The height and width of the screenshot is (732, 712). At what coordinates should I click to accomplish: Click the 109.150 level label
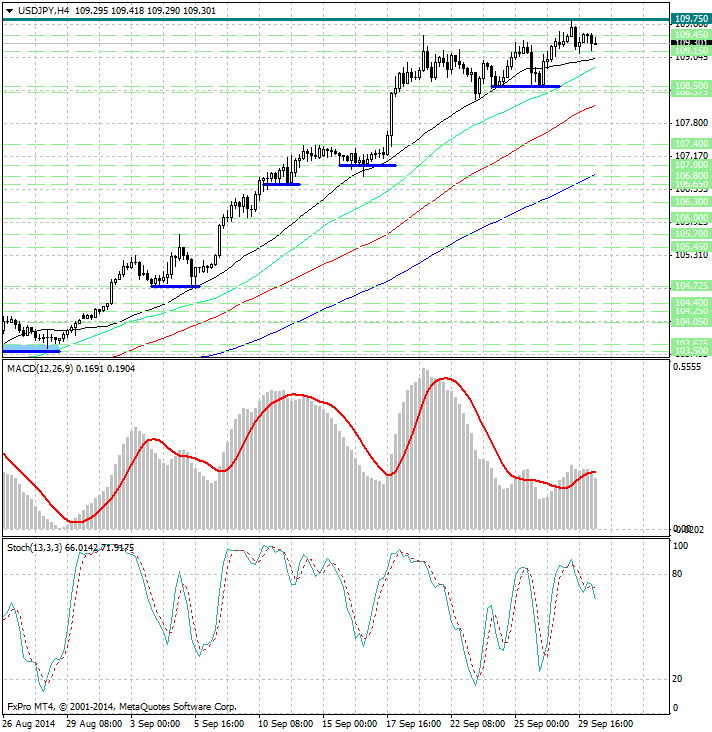[x=691, y=50]
